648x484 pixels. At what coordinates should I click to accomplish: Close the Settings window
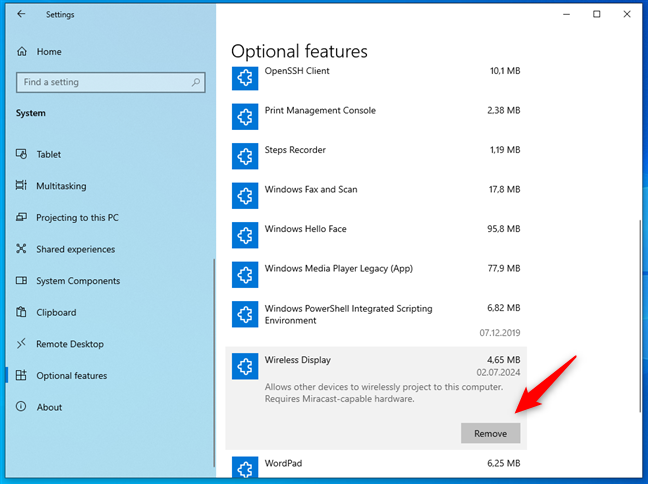click(627, 14)
